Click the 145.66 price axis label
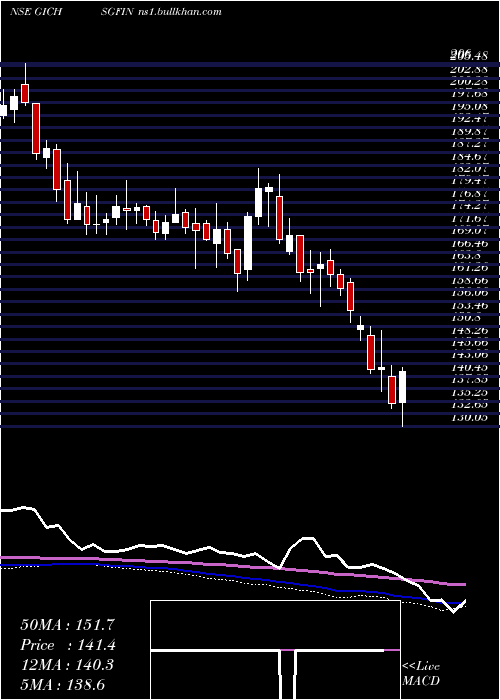 [468, 343]
